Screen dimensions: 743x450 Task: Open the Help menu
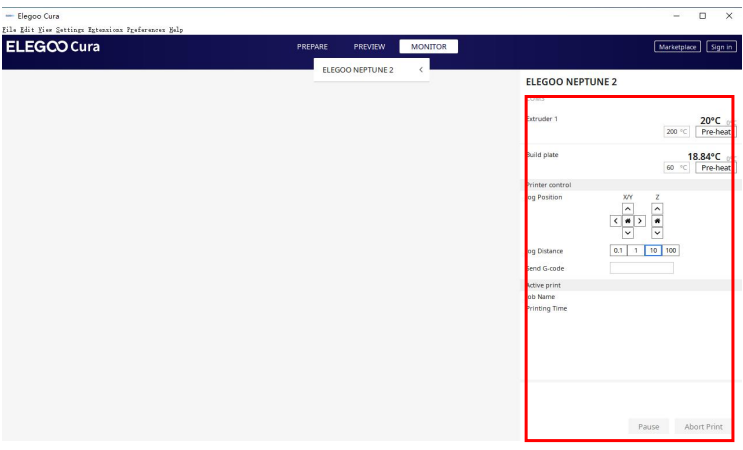(176, 29)
